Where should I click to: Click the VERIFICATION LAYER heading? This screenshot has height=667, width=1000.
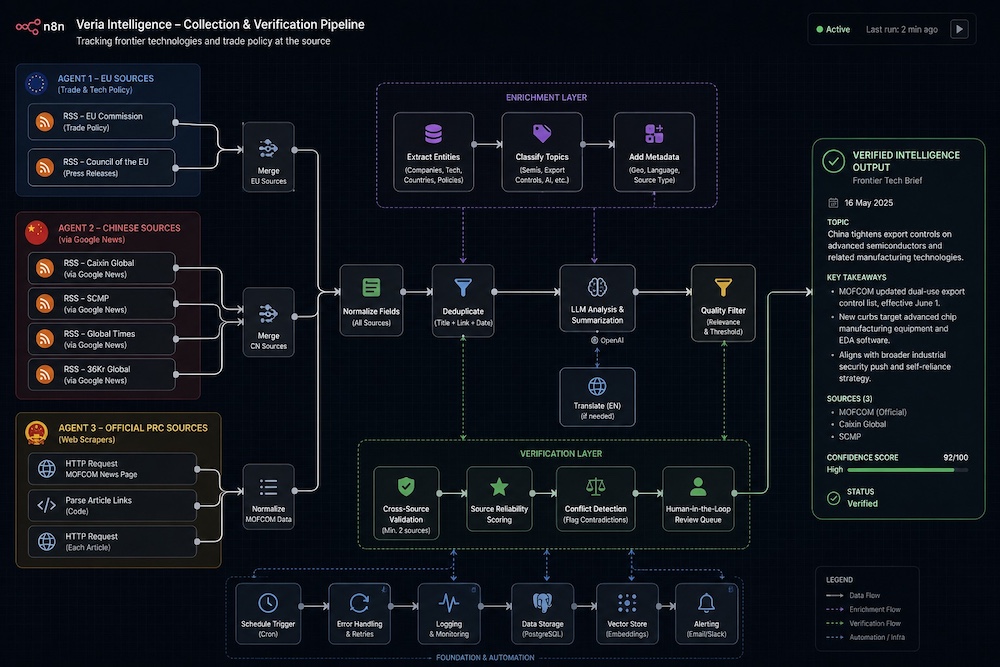click(561, 453)
